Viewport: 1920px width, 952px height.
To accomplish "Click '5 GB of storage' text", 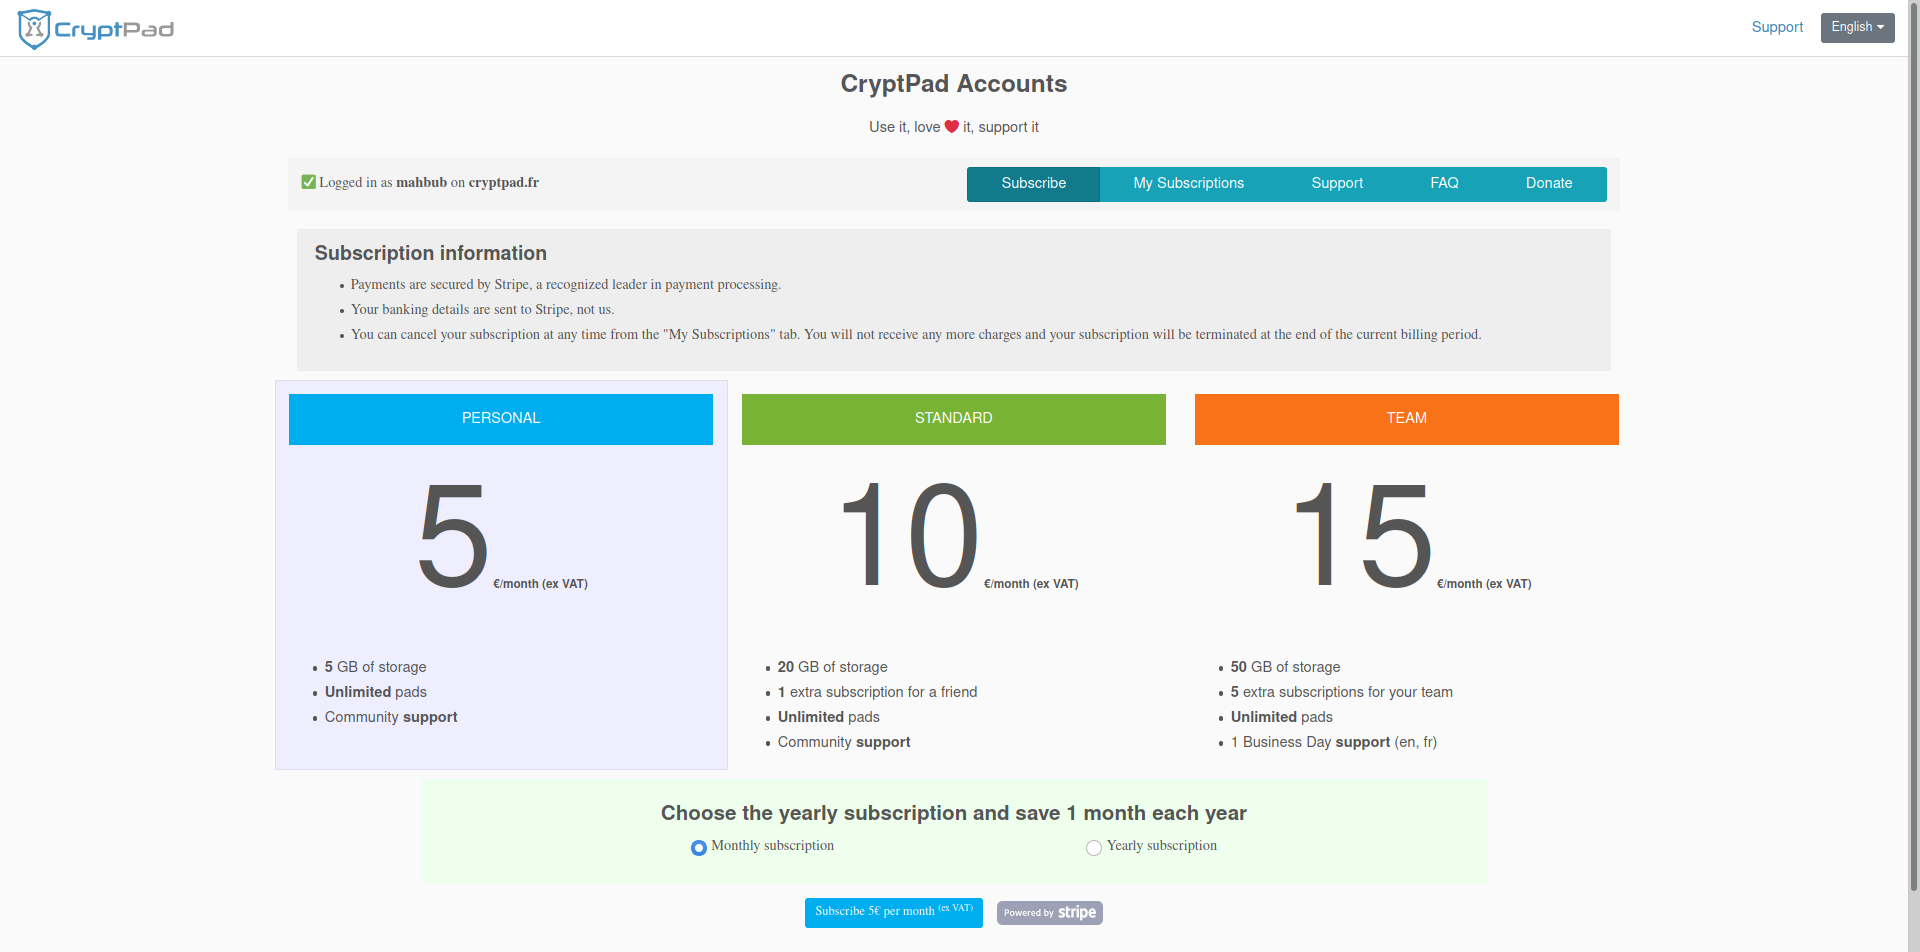I will pyautogui.click(x=375, y=667).
